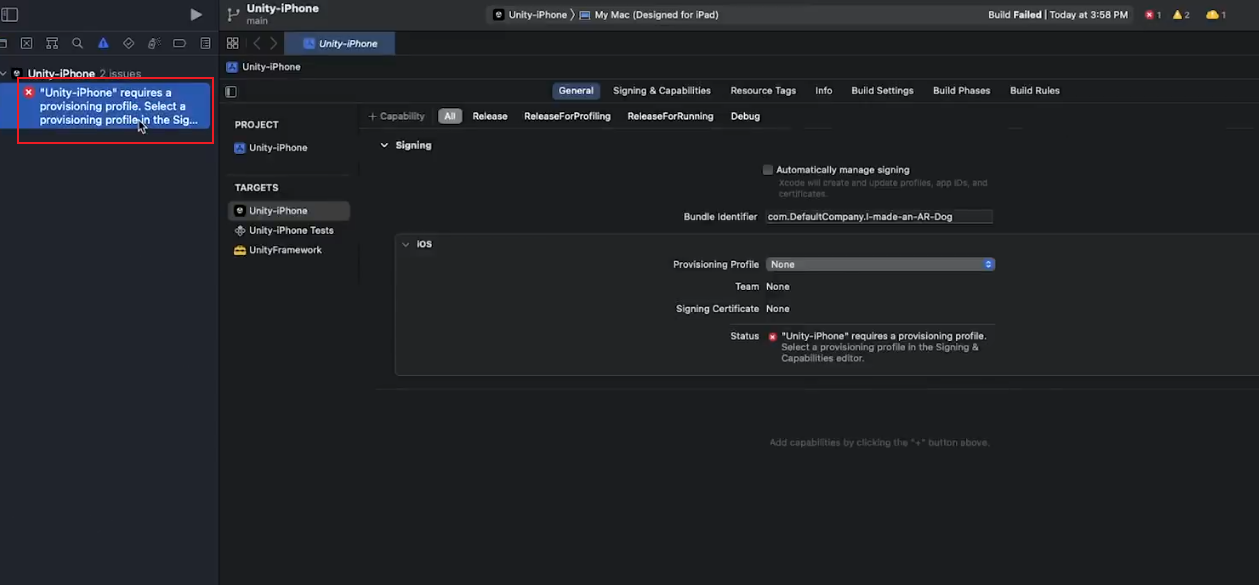The height and width of the screenshot is (585, 1259).
Task: Open the Provisioning Profile dropdown
Action: coord(880,264)
